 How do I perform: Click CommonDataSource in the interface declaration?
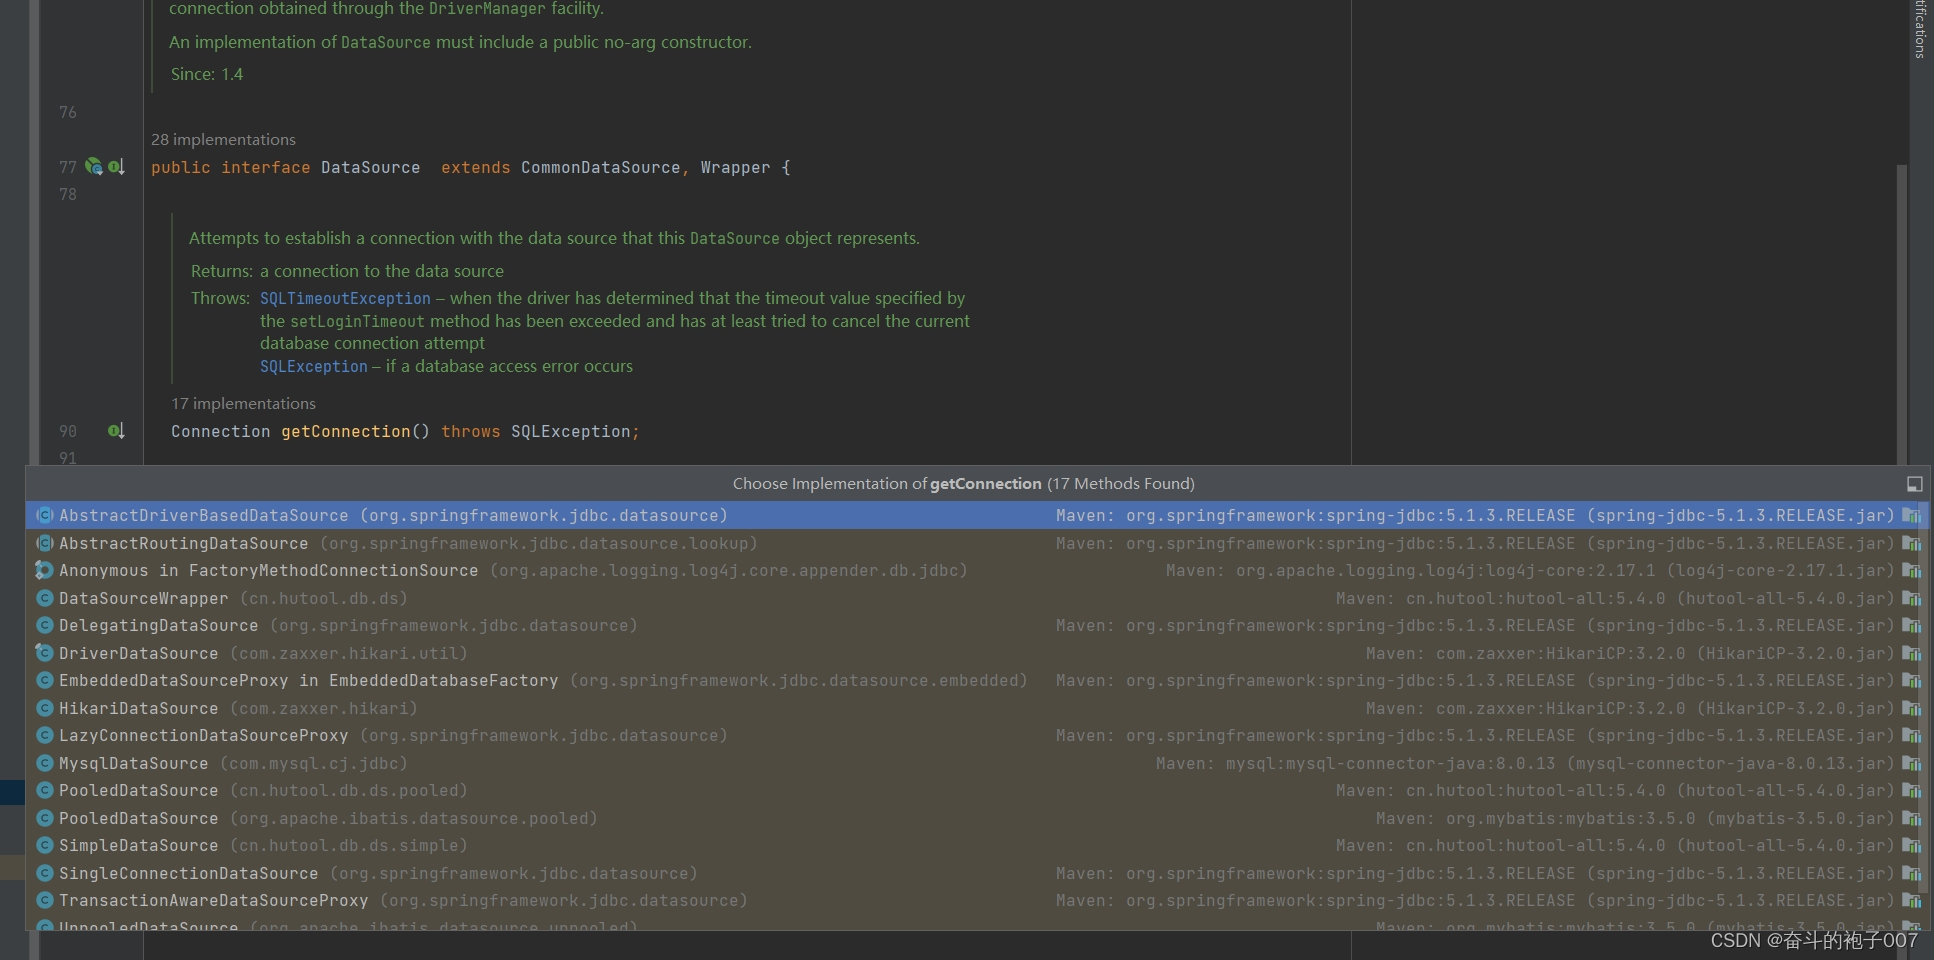point(600,167)
